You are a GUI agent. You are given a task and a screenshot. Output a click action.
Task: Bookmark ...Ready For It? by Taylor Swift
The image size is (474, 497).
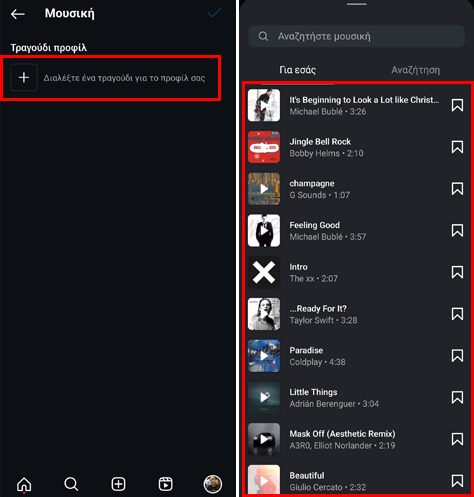click(x=457, y=314)
